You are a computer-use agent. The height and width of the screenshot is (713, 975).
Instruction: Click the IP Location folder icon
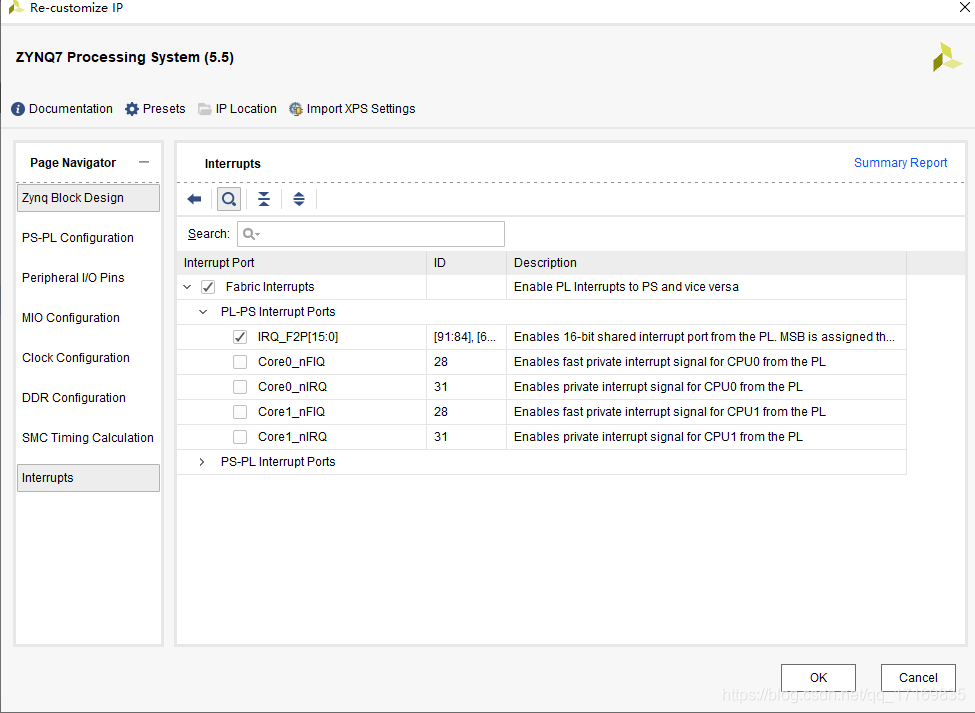click(205, 109)
